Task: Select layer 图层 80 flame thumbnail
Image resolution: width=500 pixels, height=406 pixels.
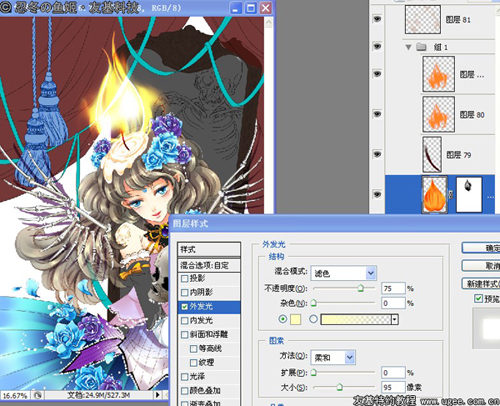Action: [x=438, y=114]
